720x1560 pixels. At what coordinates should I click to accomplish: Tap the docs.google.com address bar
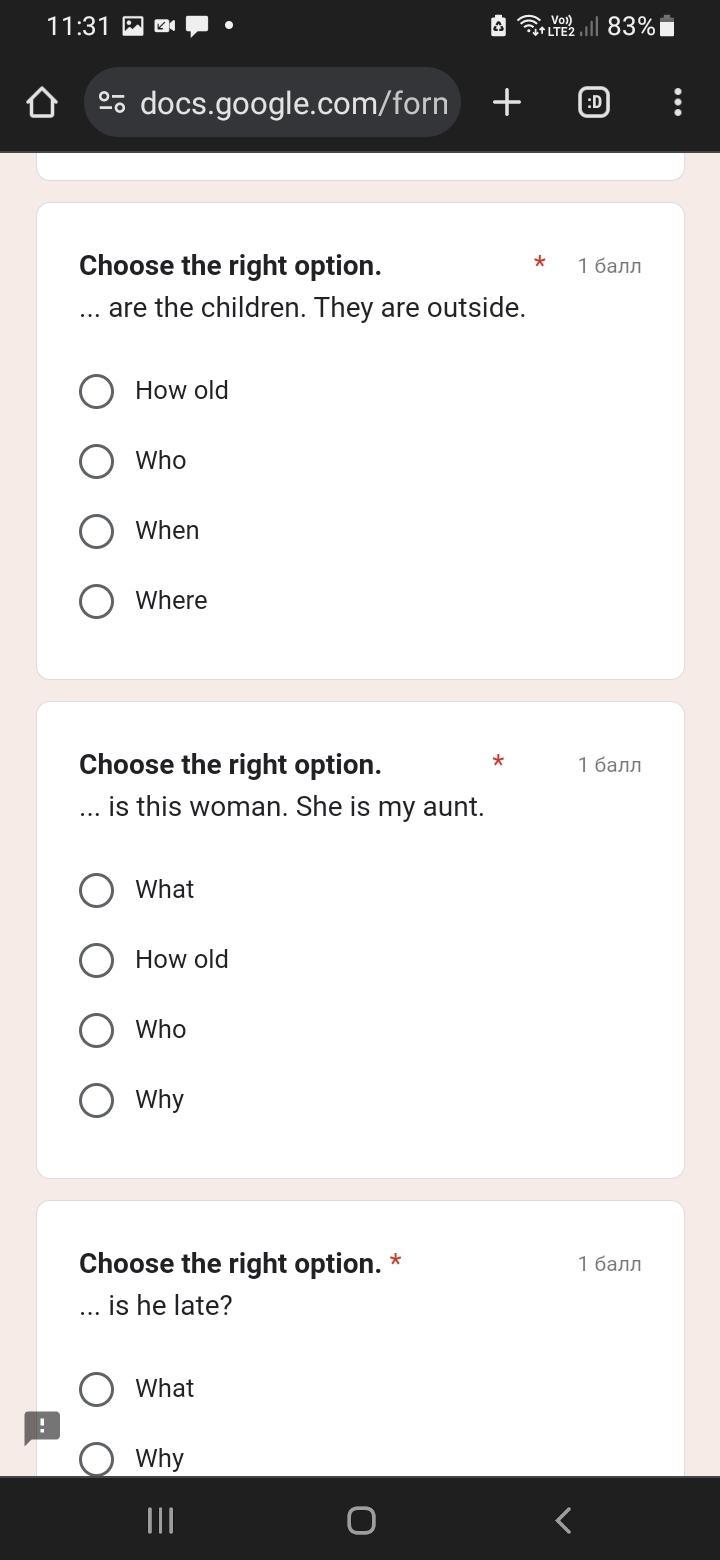[x=272, y=102]
